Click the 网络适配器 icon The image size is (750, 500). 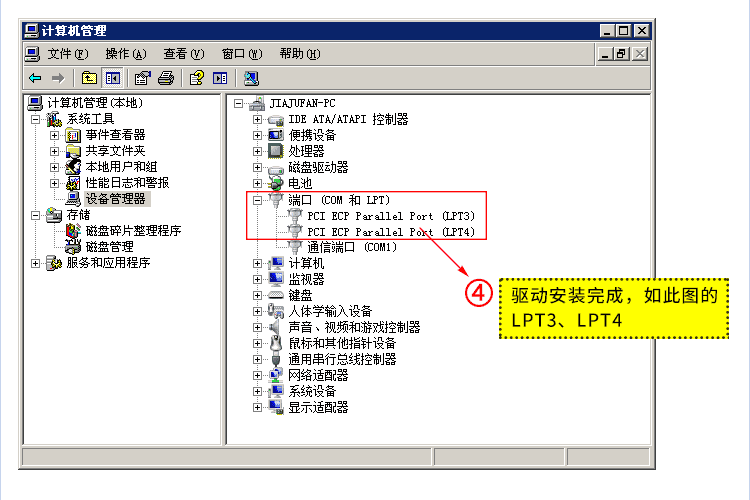pos(276,375)
